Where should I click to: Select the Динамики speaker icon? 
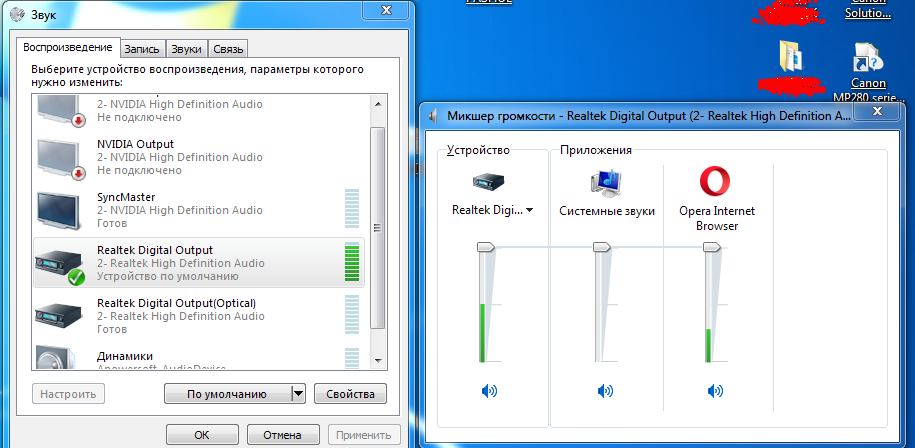[x=56, y=358]
